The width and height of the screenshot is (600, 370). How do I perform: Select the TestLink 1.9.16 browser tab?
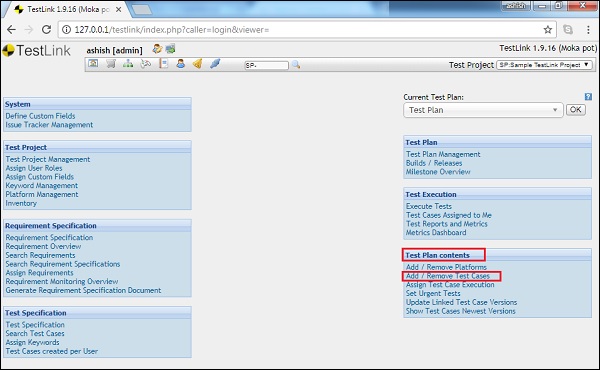[68, 9]
